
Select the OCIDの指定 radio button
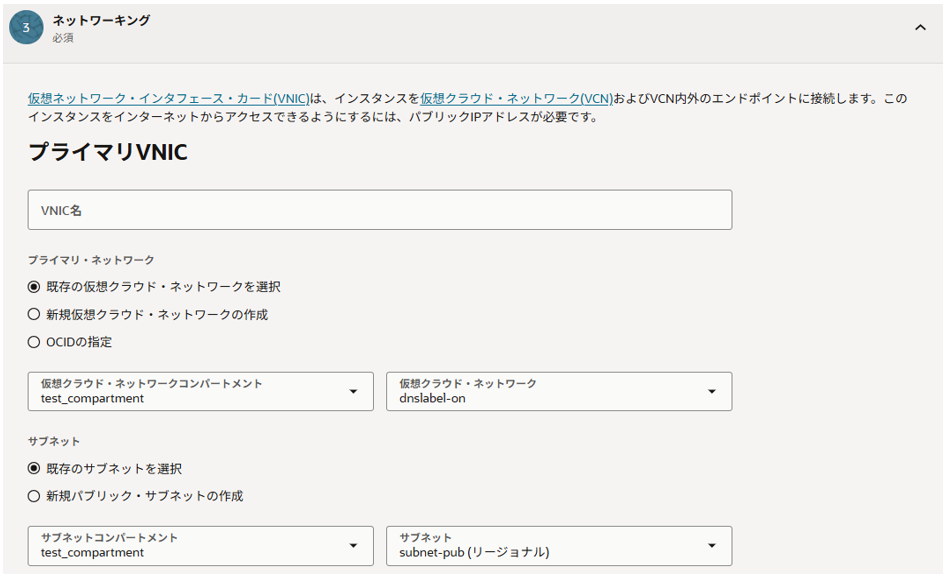click(x=34, y=342)
